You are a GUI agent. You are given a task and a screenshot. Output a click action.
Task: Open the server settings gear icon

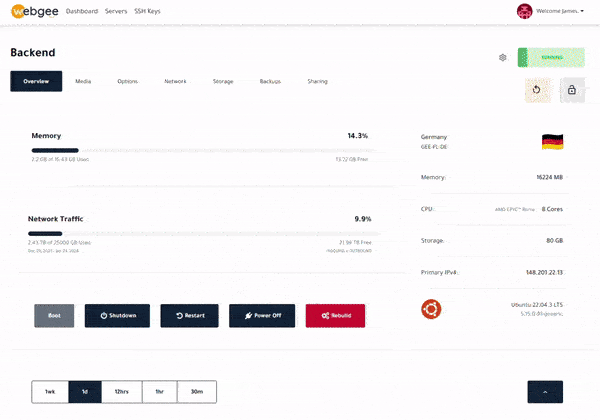pyautogui.click(x=503, y=57)
